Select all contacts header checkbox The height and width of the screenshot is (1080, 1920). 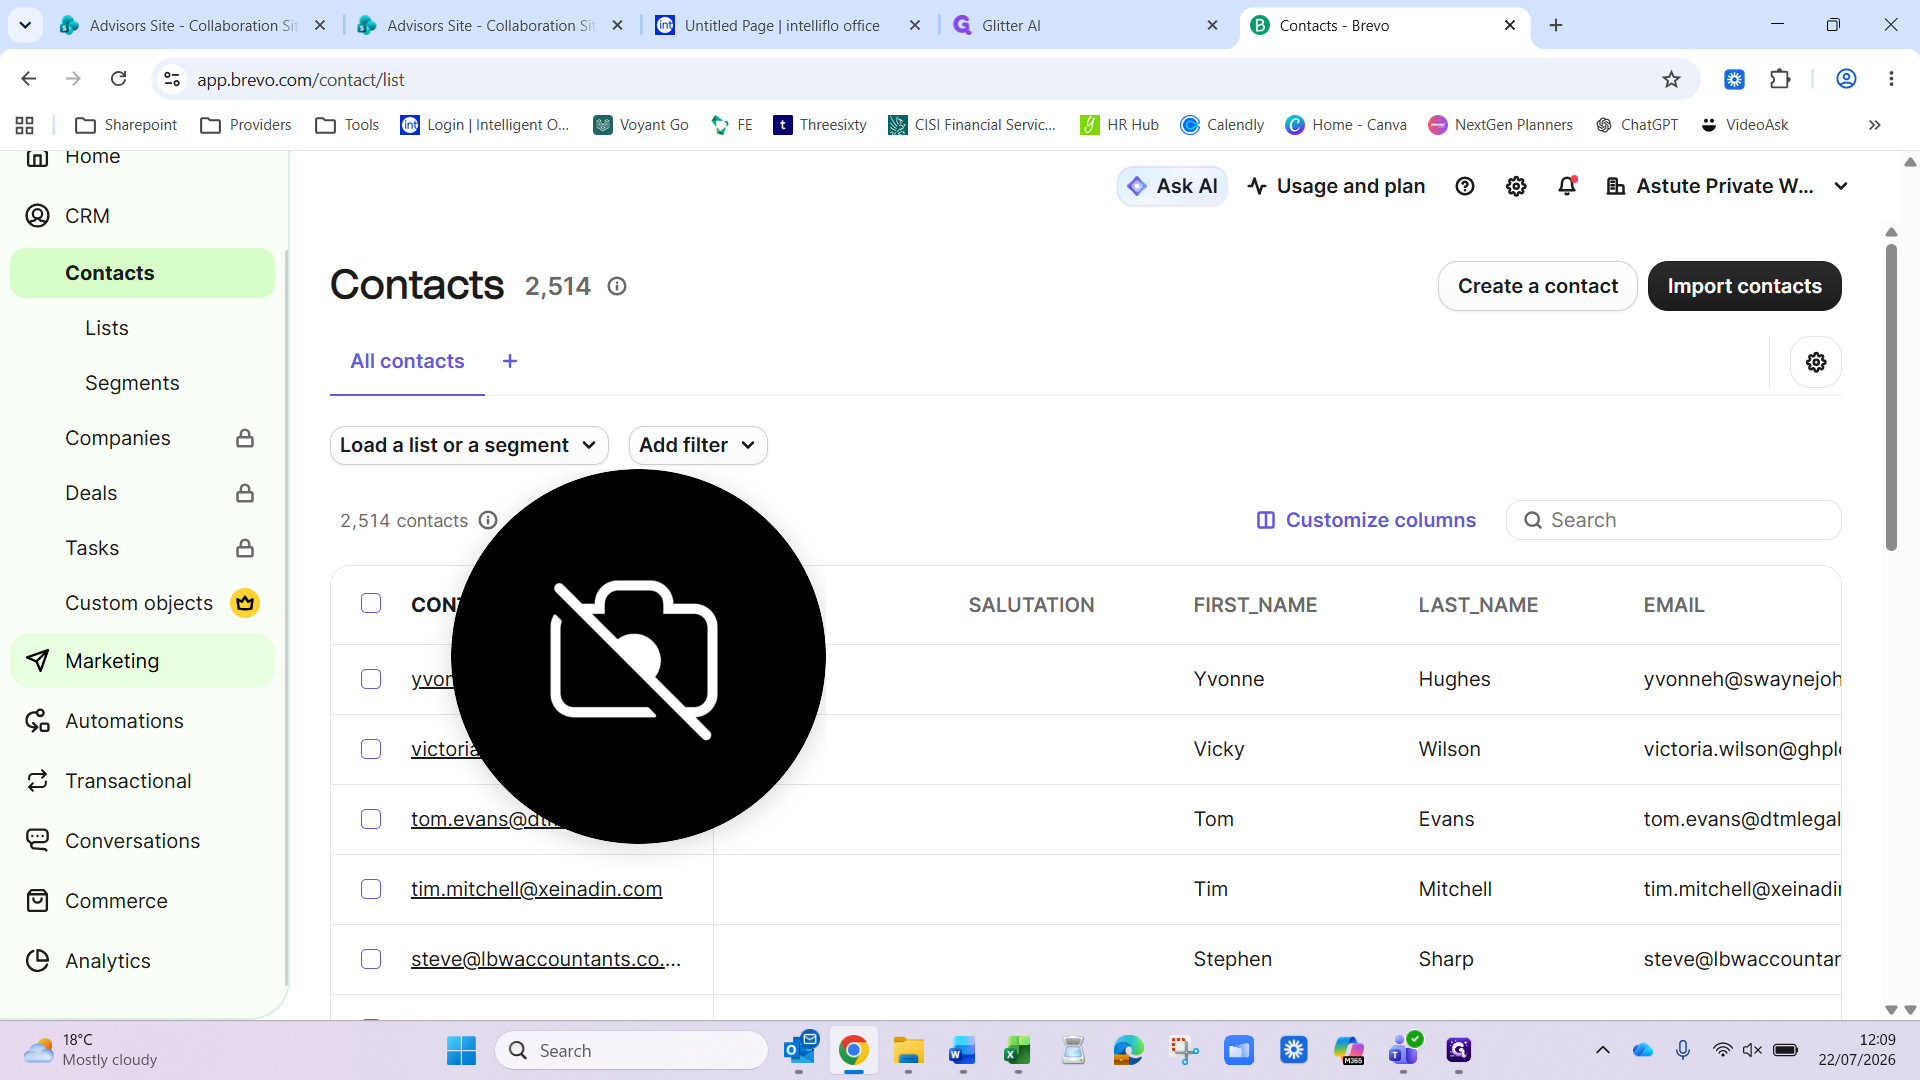[371, 603]
